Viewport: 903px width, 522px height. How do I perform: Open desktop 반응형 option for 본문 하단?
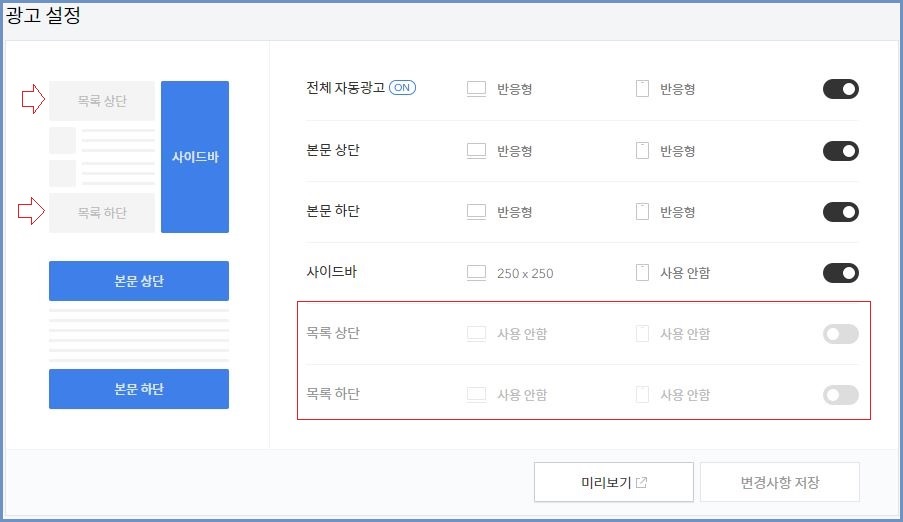pyautogui.click(x=514, y=212)
